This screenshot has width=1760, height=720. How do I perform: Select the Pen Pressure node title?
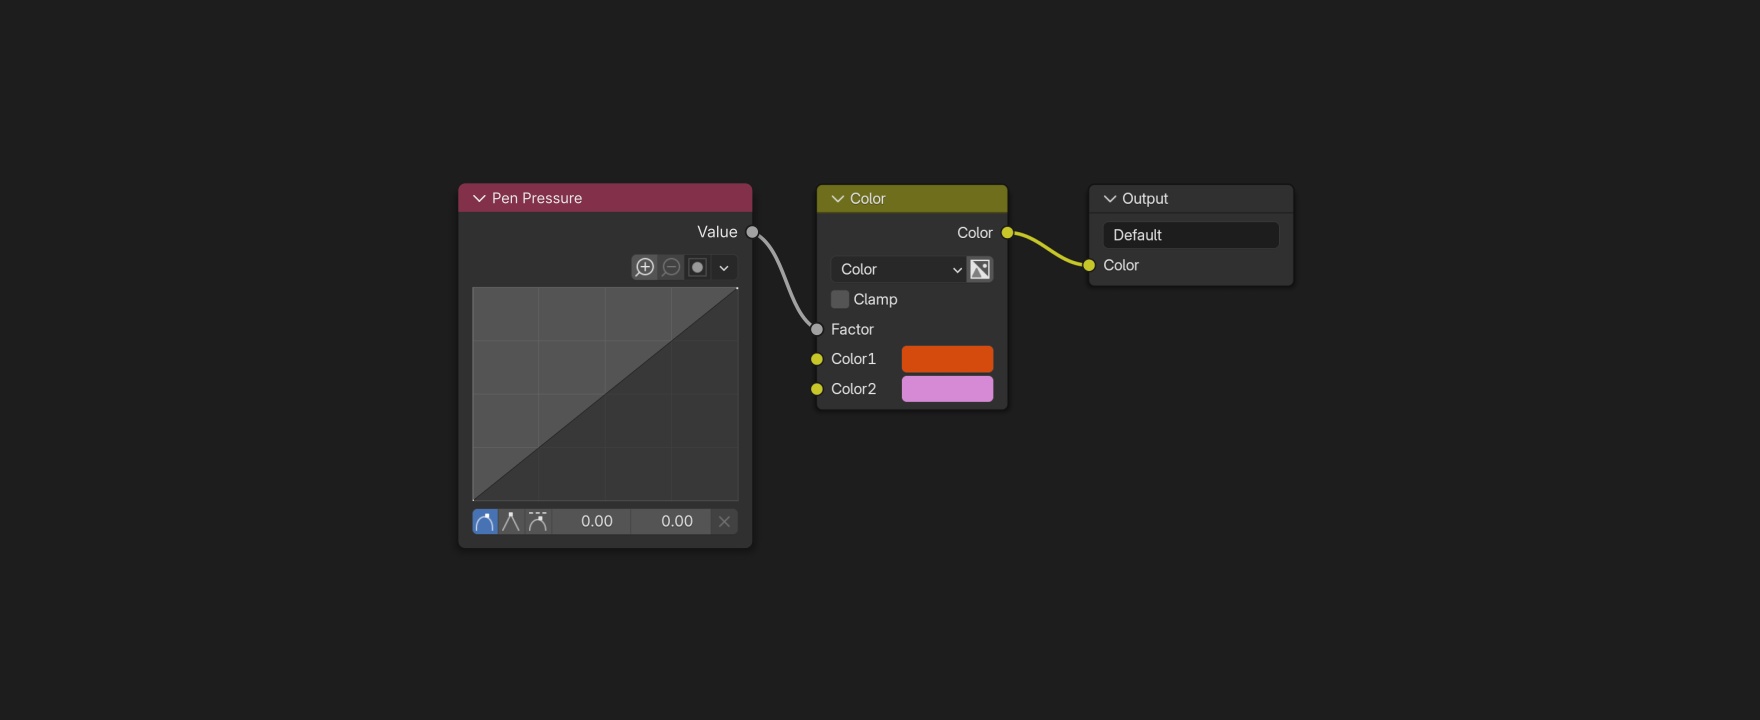tap(537, 198)
